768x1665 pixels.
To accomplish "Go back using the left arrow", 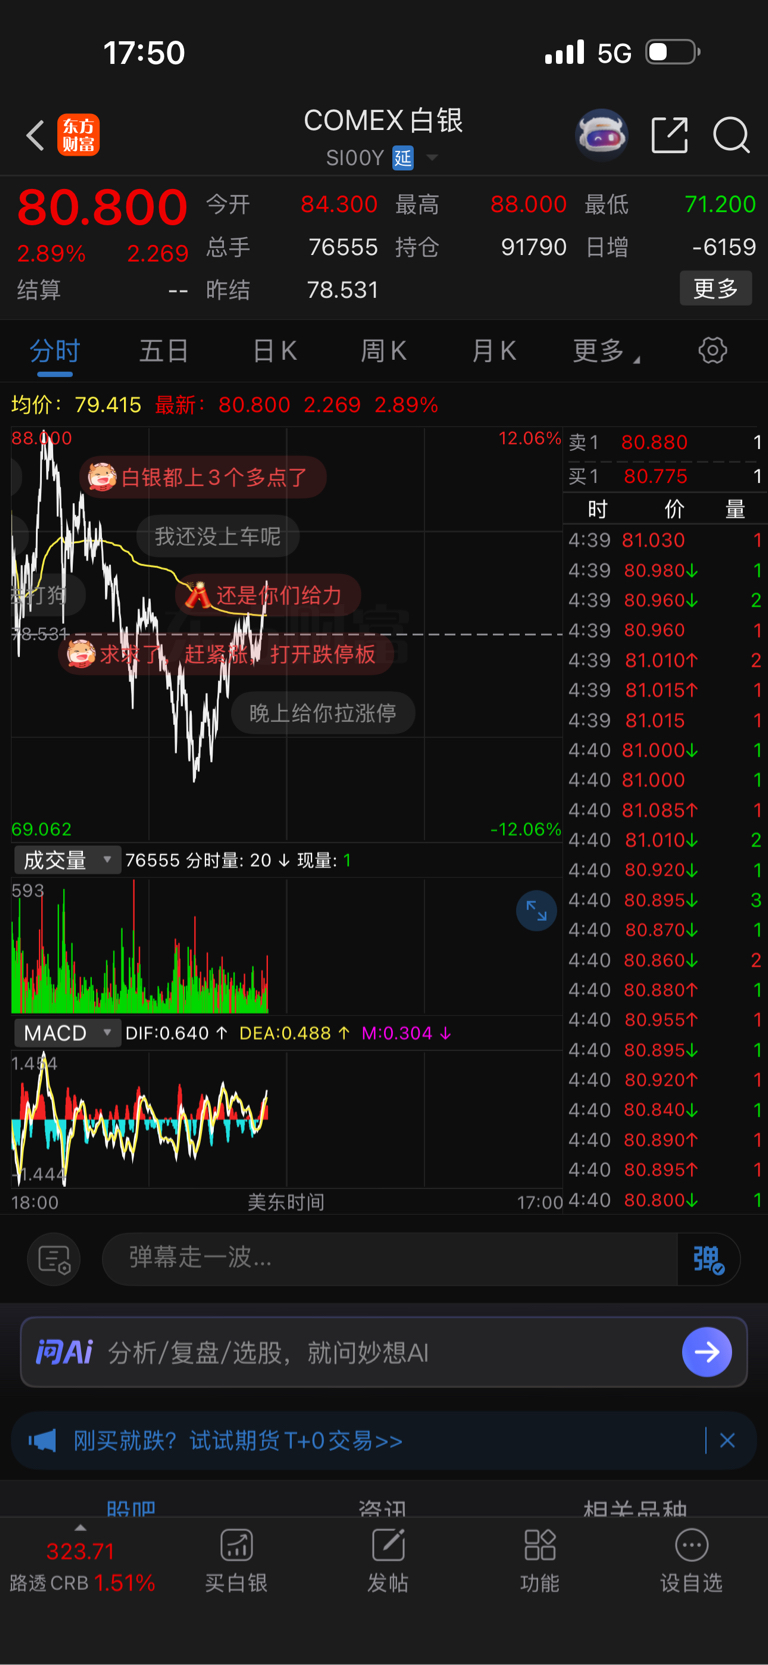I will click(35, 135).
